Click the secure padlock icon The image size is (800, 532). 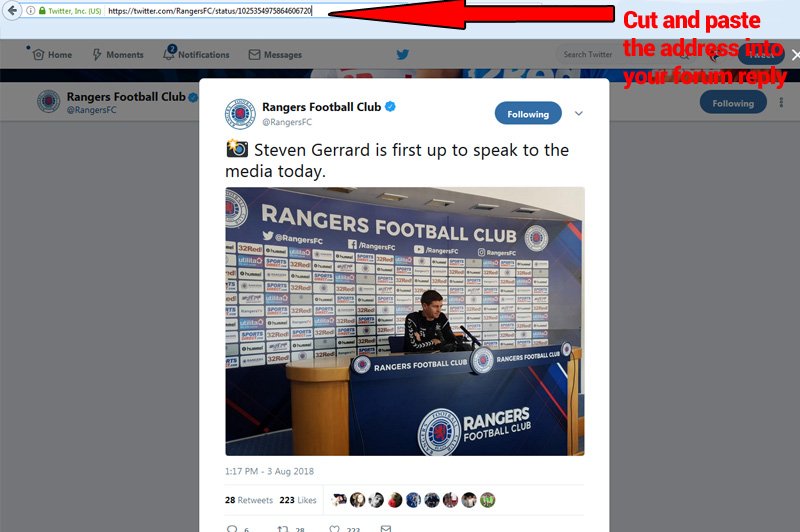click(x=42, y=10)
